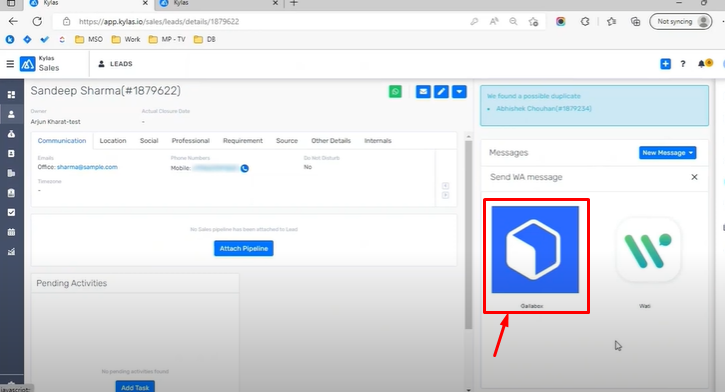Open a new browser tab
725x392 pixels.
tap(294, 3)
